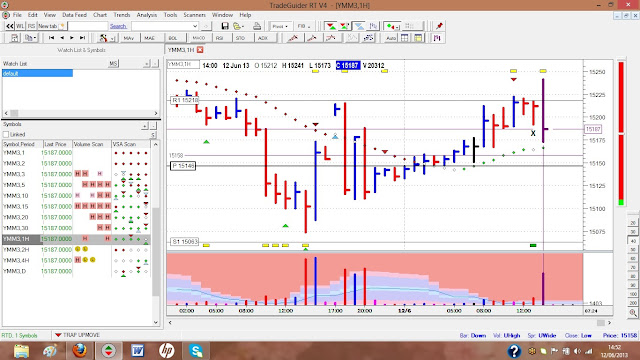Jump to first bar
This screenshot has height=360, width=640.
coord(51,38)
